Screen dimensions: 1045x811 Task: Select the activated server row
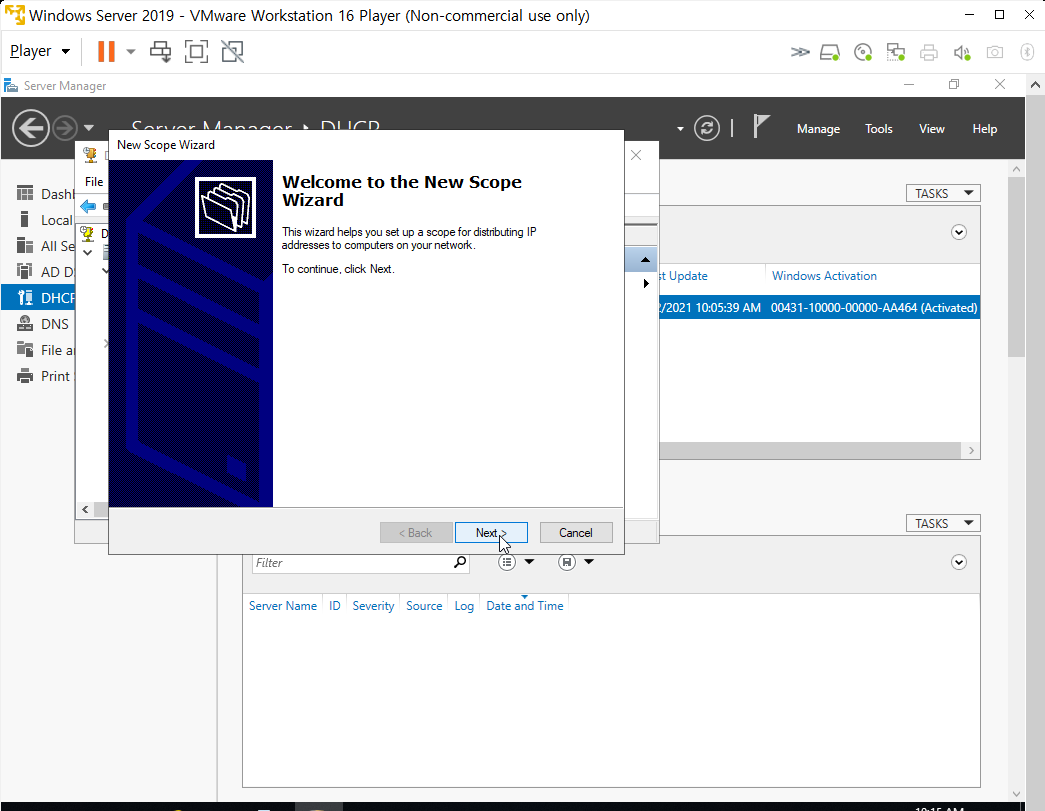point(820,307)
